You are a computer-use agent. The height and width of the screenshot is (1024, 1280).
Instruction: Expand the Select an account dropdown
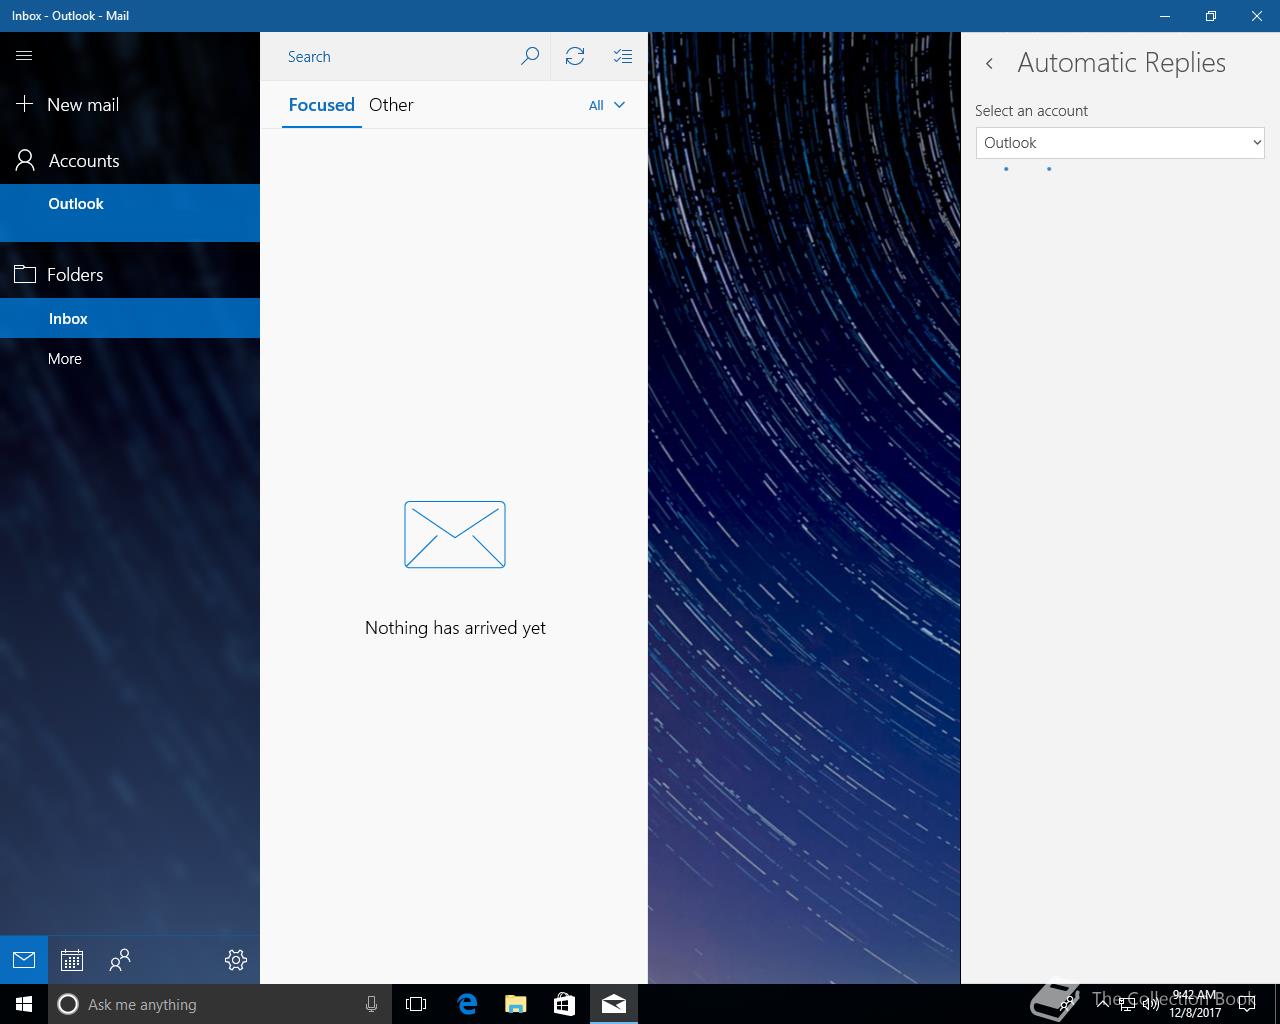(1120, 143)
